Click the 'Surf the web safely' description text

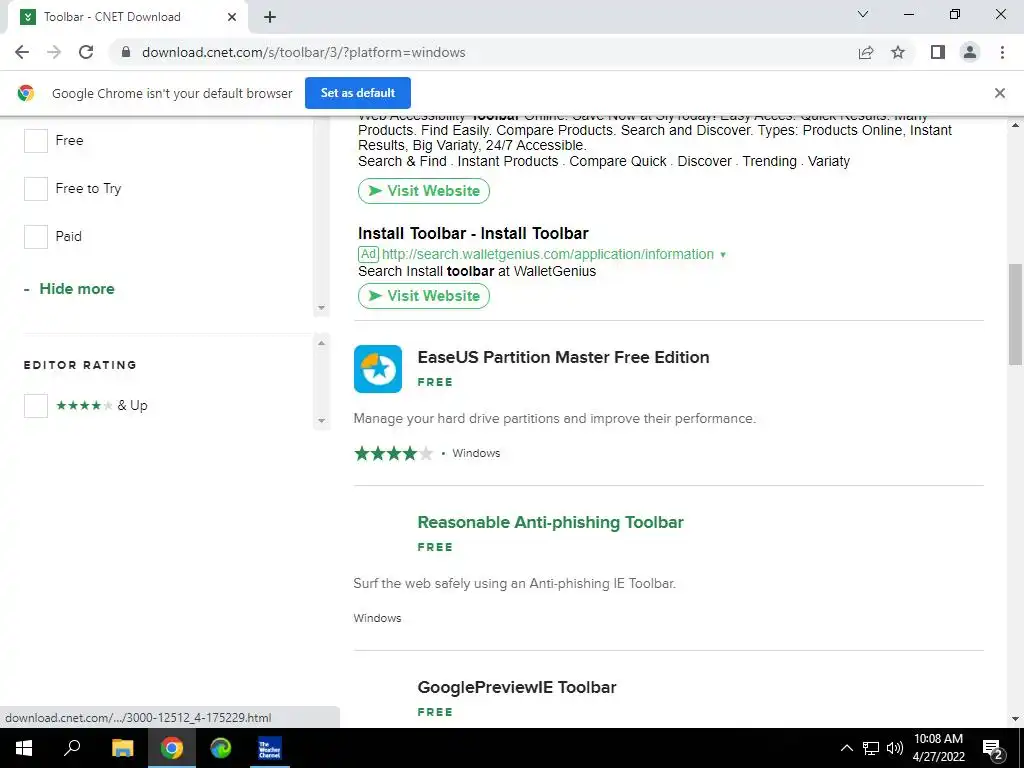(x=515, y=583)
